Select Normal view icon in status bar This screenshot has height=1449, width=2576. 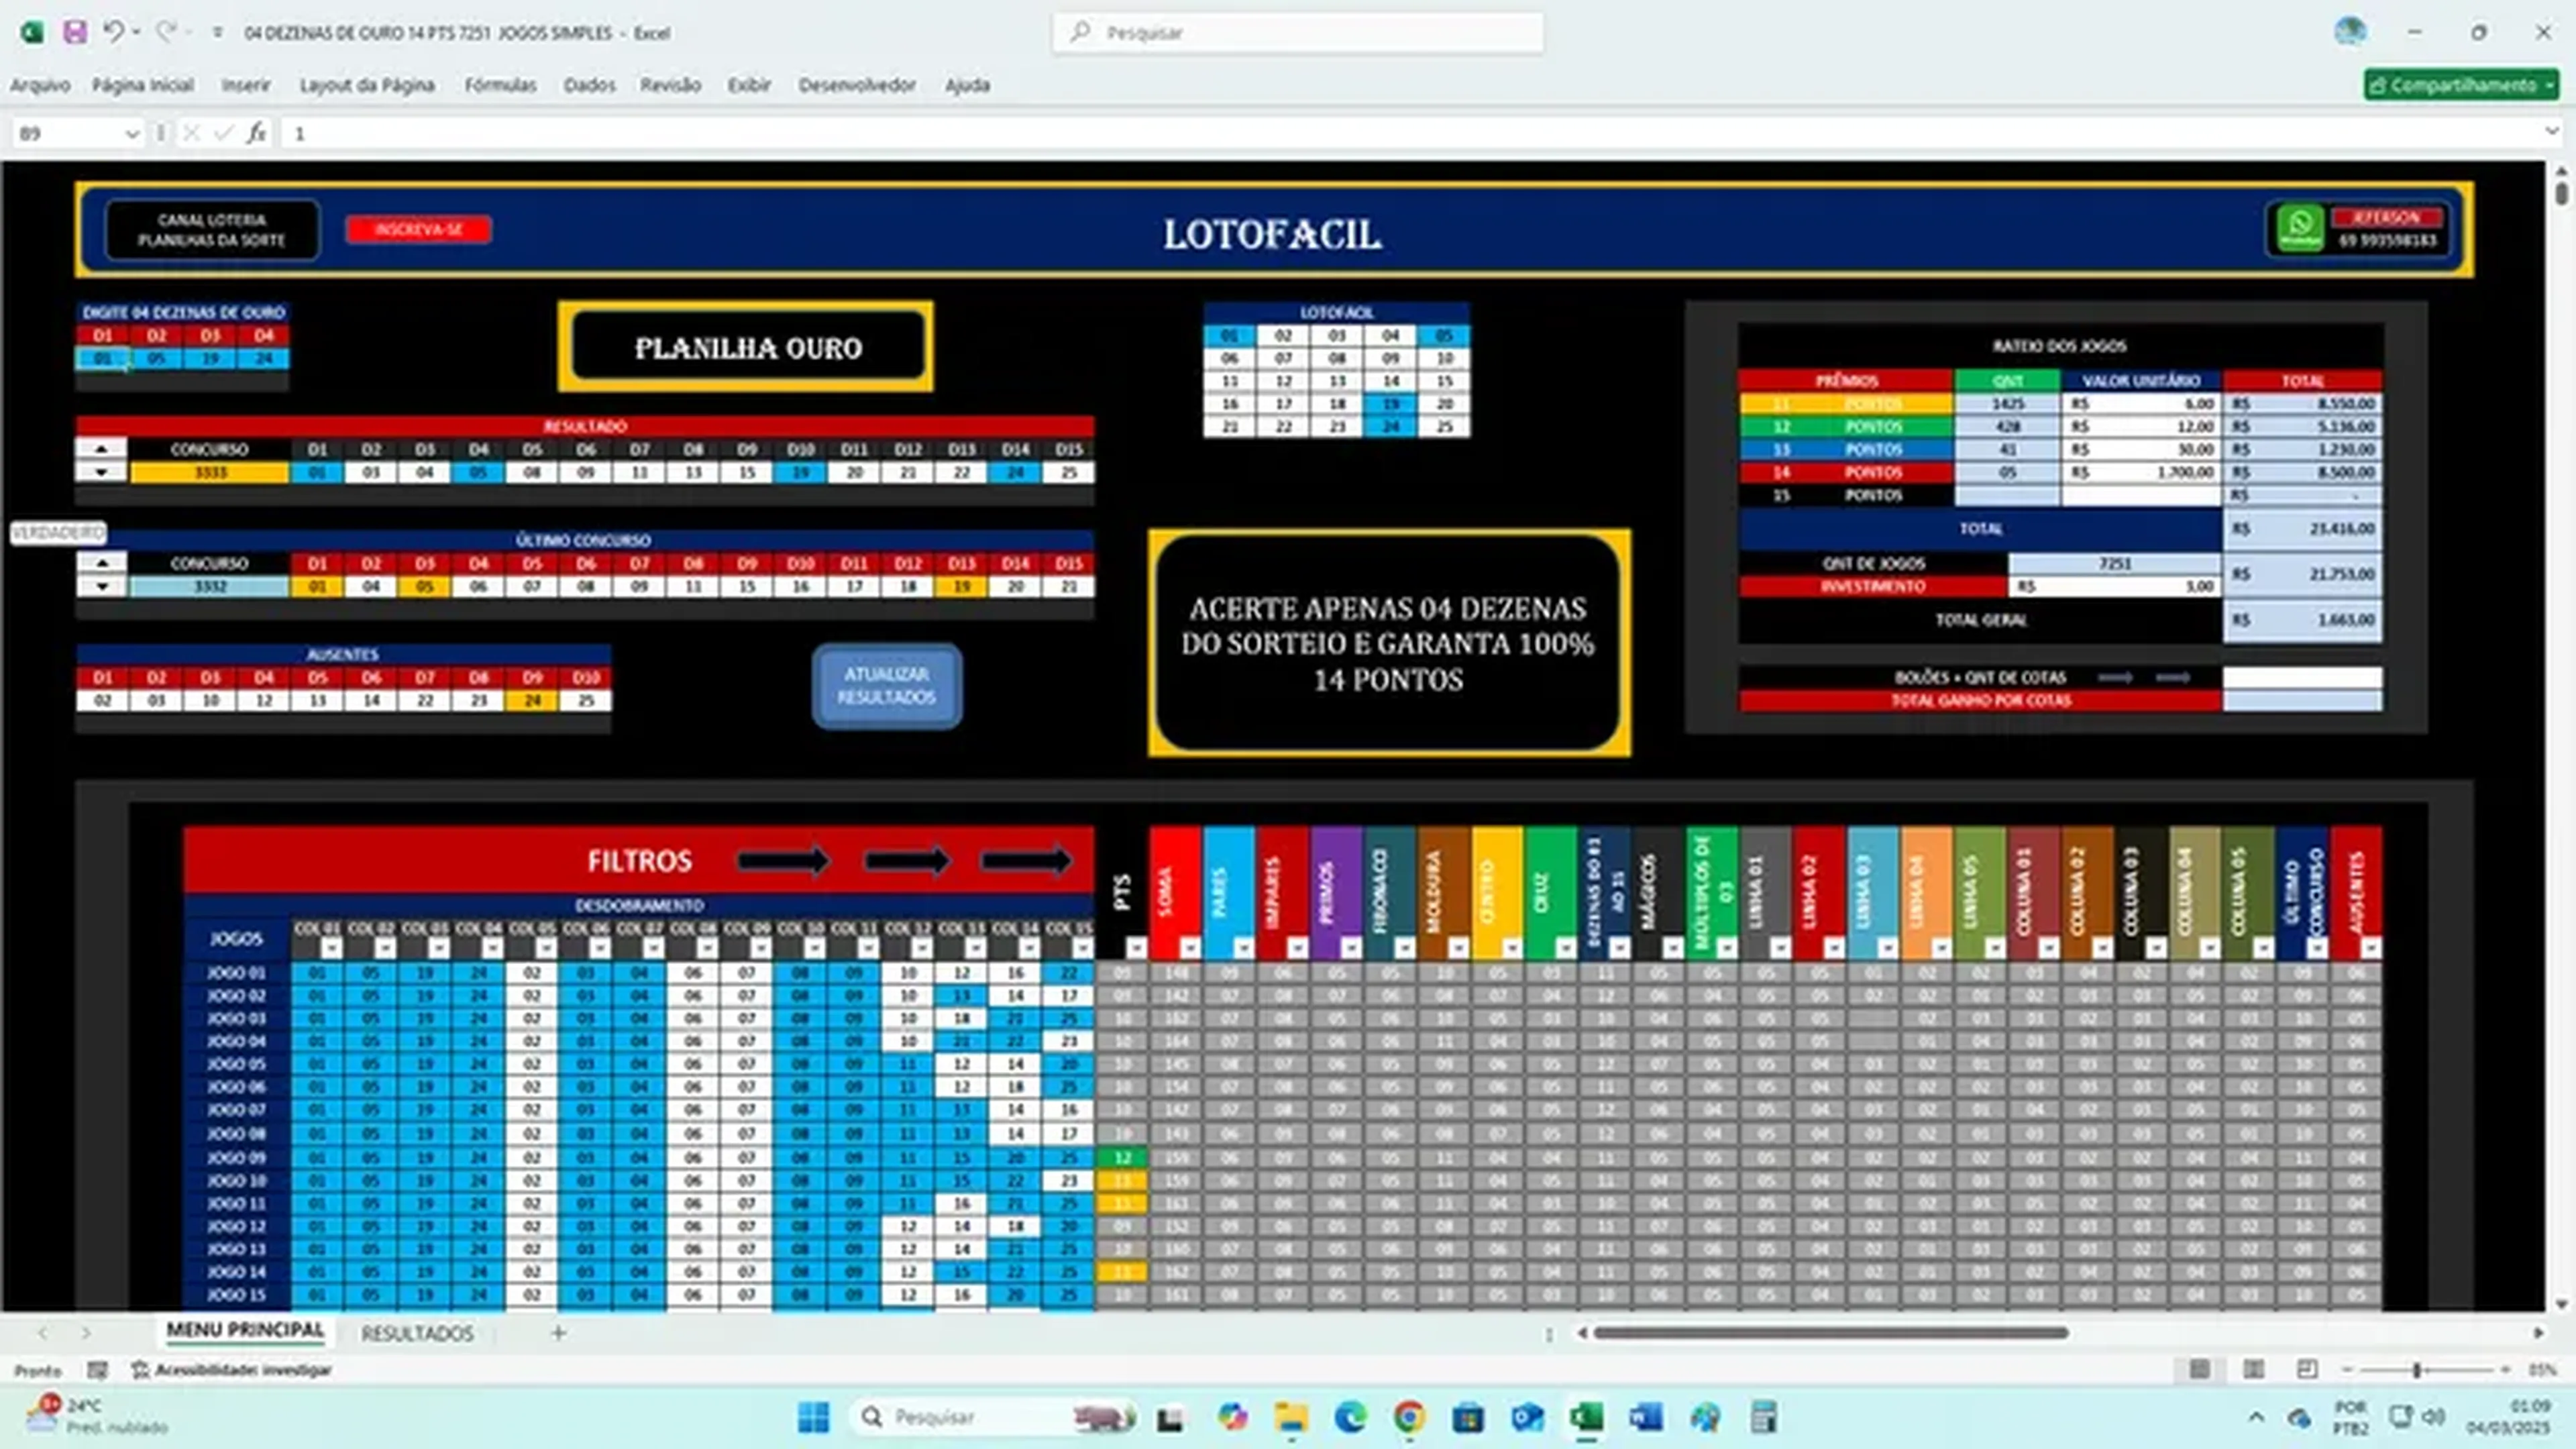coord(2199,1369)
